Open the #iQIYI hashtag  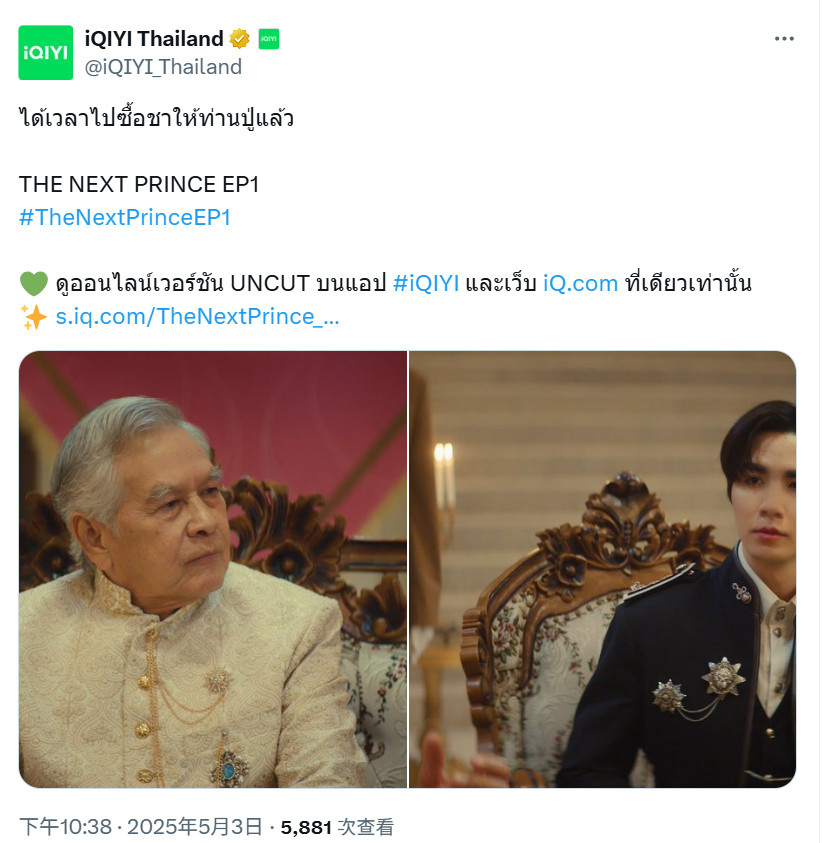(426, 283)
